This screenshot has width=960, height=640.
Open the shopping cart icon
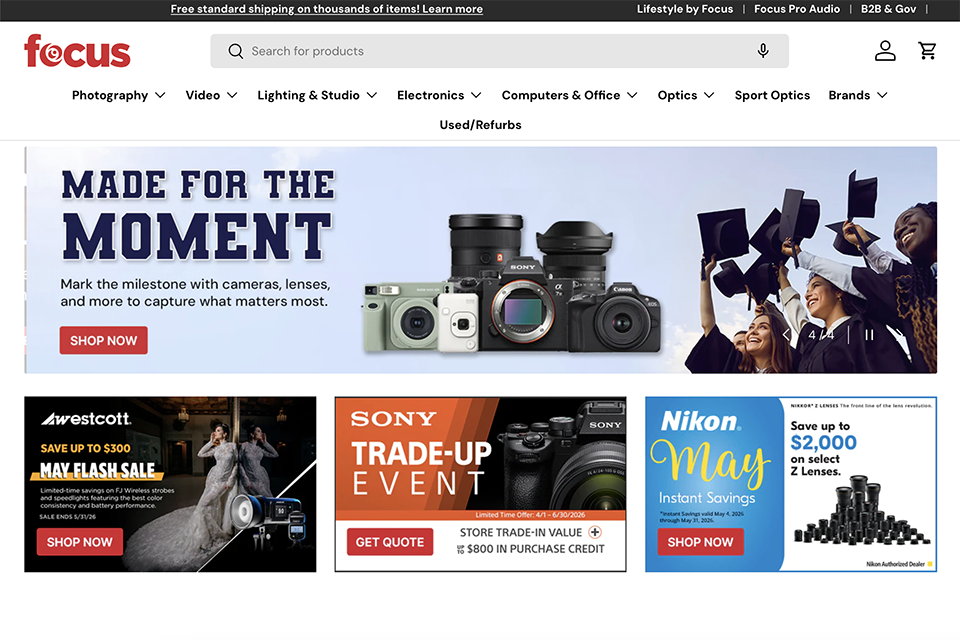(928, 51)
